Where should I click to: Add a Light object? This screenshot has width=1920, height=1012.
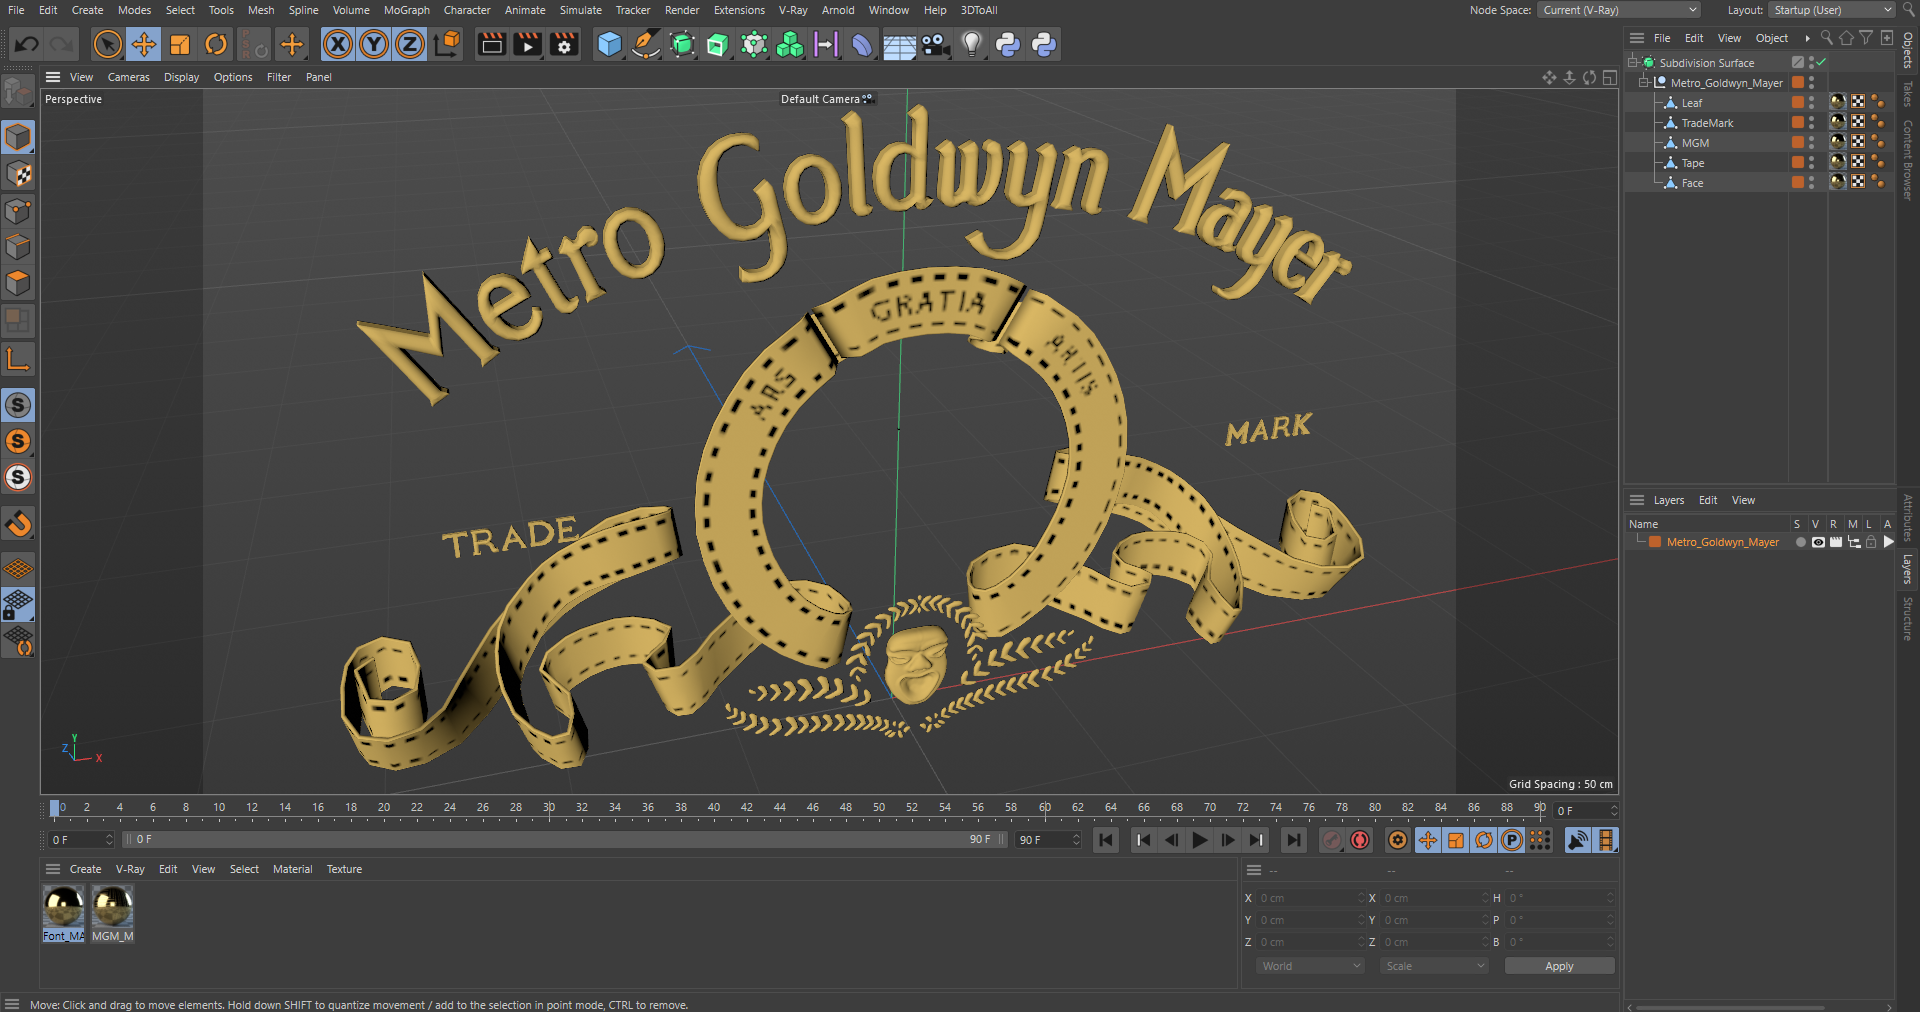pyautogui.click(x=972, y=44)
